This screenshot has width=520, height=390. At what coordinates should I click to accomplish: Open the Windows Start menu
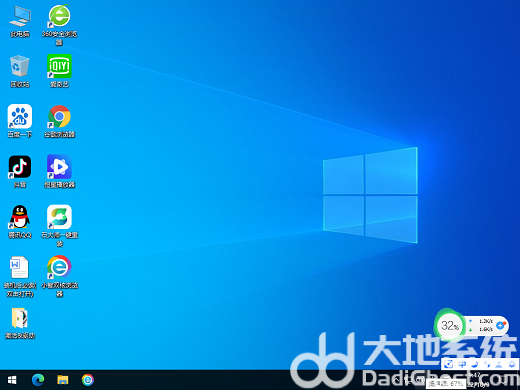pos(12,380)
